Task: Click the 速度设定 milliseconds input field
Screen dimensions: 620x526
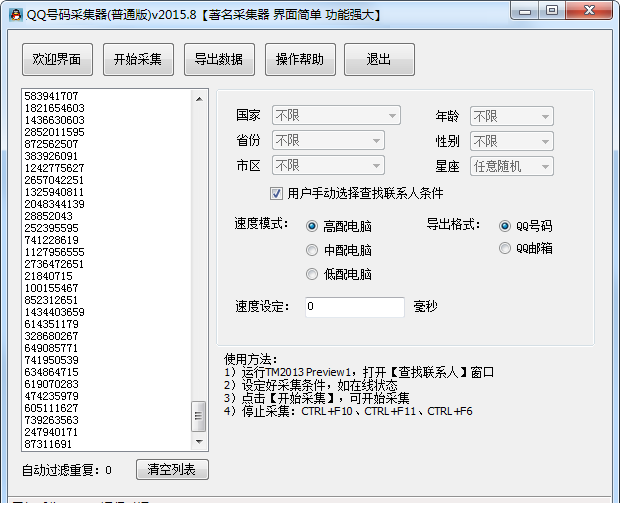Action: point(355,307)
